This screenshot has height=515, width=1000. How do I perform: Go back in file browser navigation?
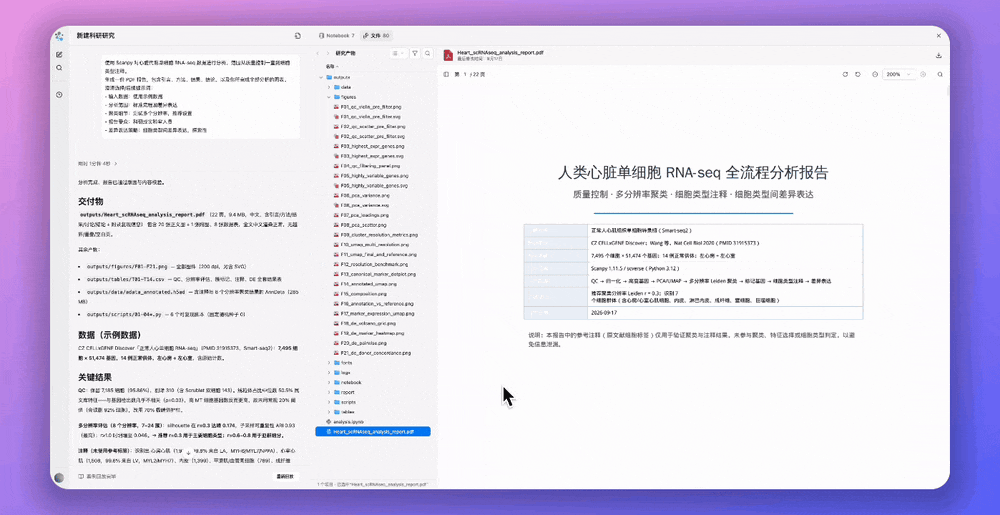pos(318,54)
